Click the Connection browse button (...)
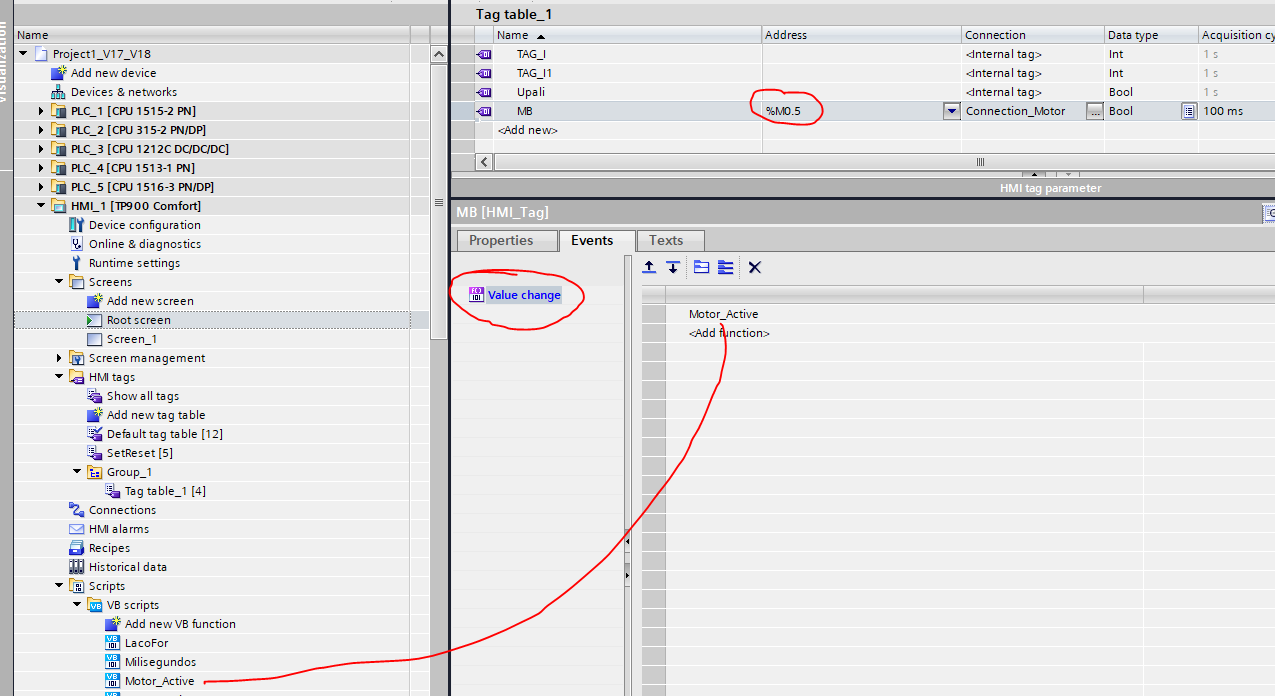This screenshot has width=1275, height=696. coord(1095,111)
